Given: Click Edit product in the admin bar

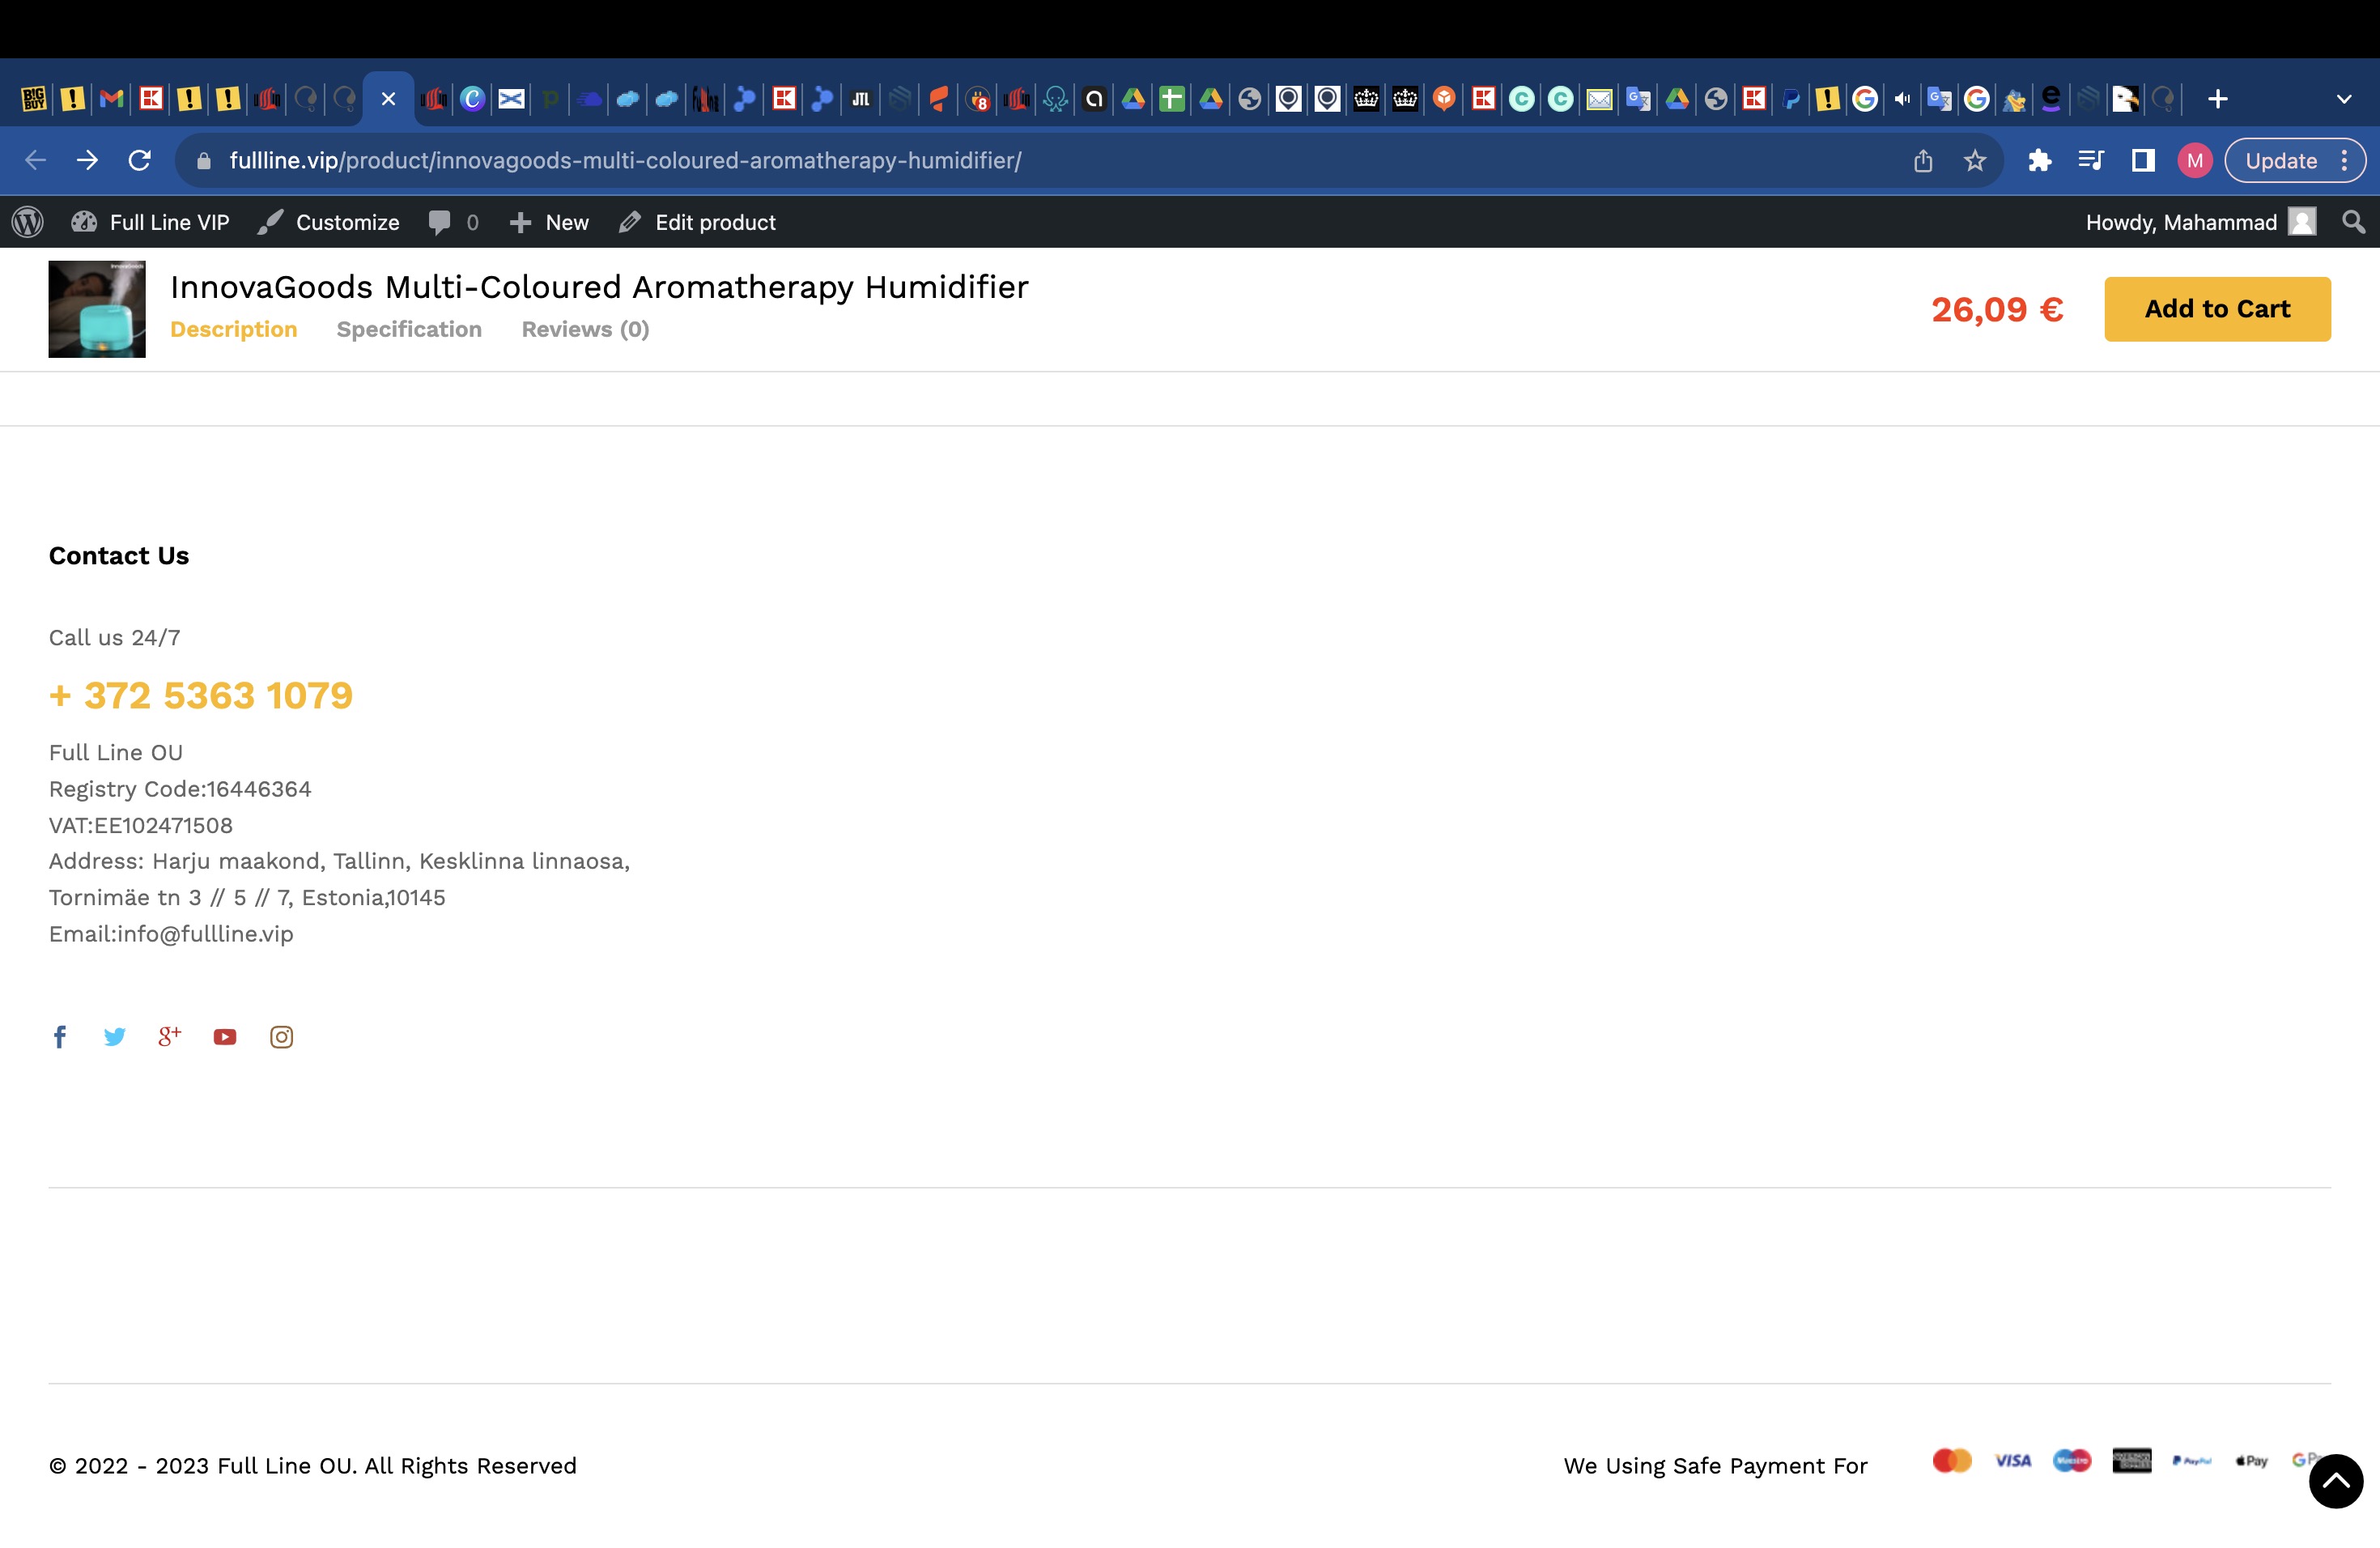Looking at the screenshot, I should pos(697,222).
